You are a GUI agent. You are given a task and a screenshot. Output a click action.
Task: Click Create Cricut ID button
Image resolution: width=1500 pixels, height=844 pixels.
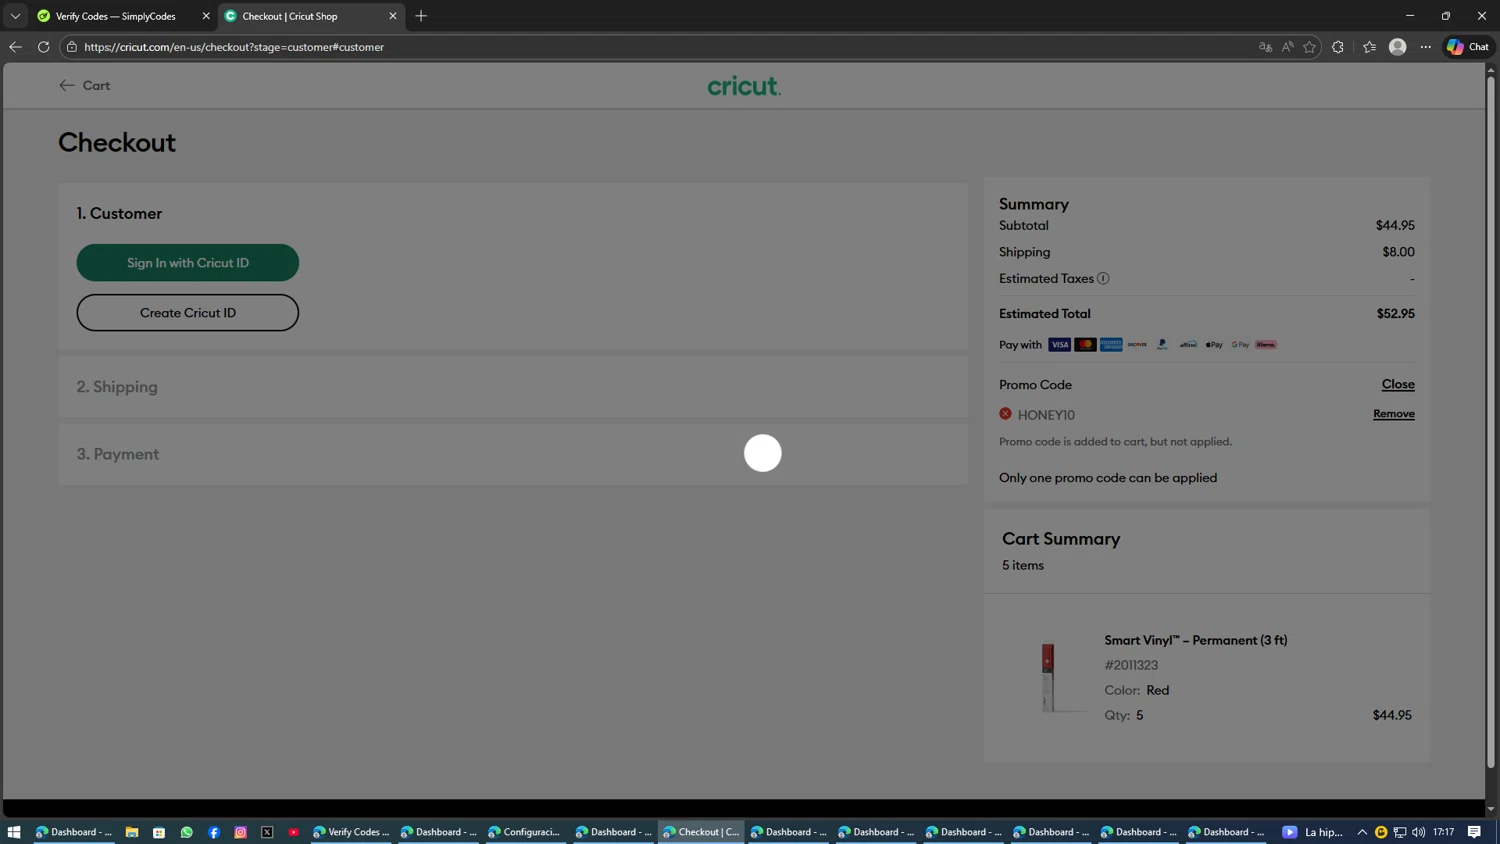pyautogui.click(x=188, y=313)
